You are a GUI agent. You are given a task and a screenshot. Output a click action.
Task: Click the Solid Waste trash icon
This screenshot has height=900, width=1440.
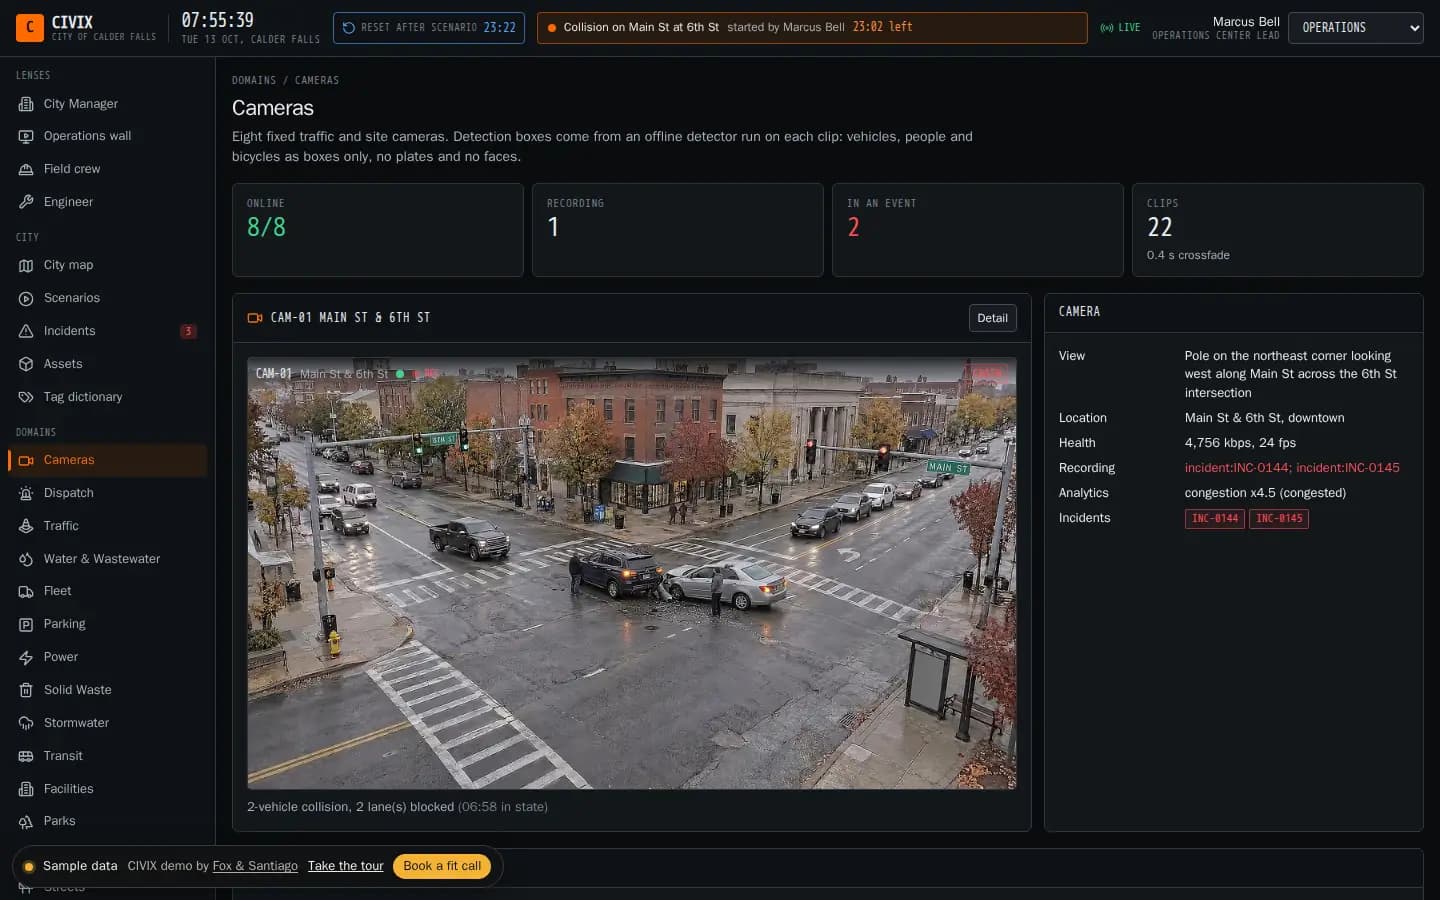coord(26,690)
